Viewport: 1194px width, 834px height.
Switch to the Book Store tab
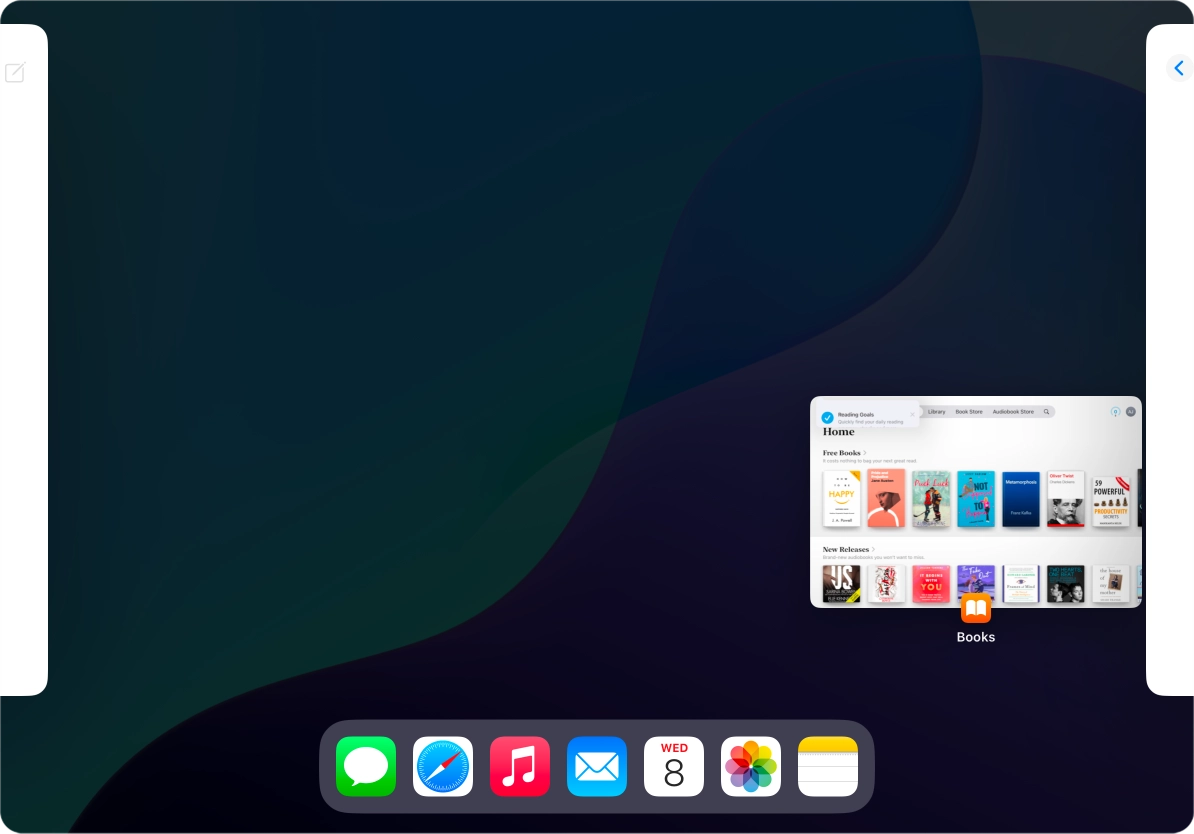(968, 412)
